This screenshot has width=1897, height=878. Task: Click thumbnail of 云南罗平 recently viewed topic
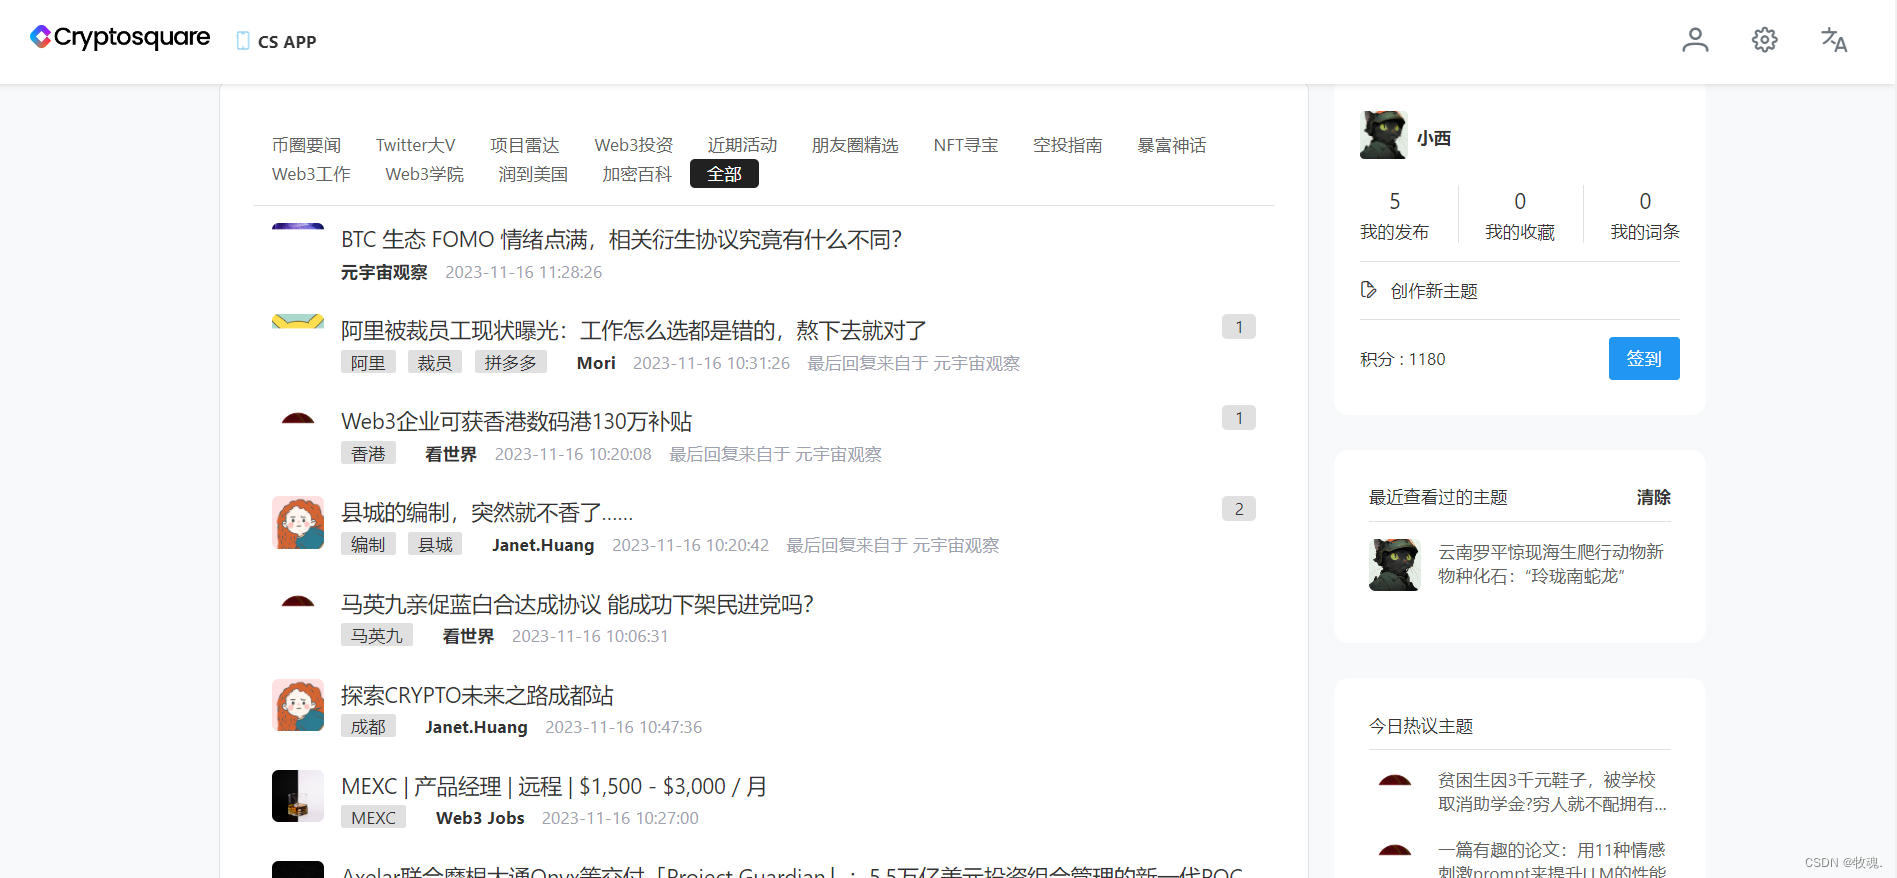[1395, 565]
